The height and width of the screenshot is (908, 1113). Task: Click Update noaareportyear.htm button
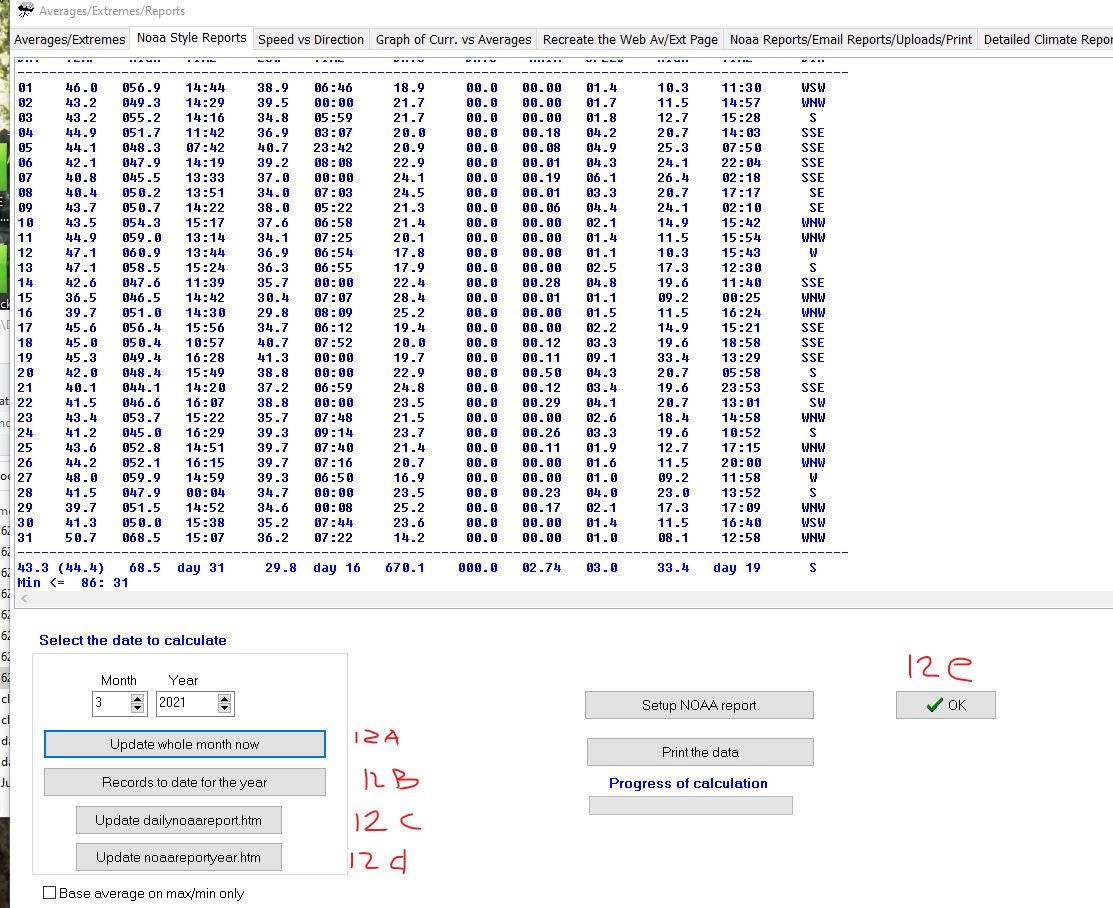click(x=179, y=857)
